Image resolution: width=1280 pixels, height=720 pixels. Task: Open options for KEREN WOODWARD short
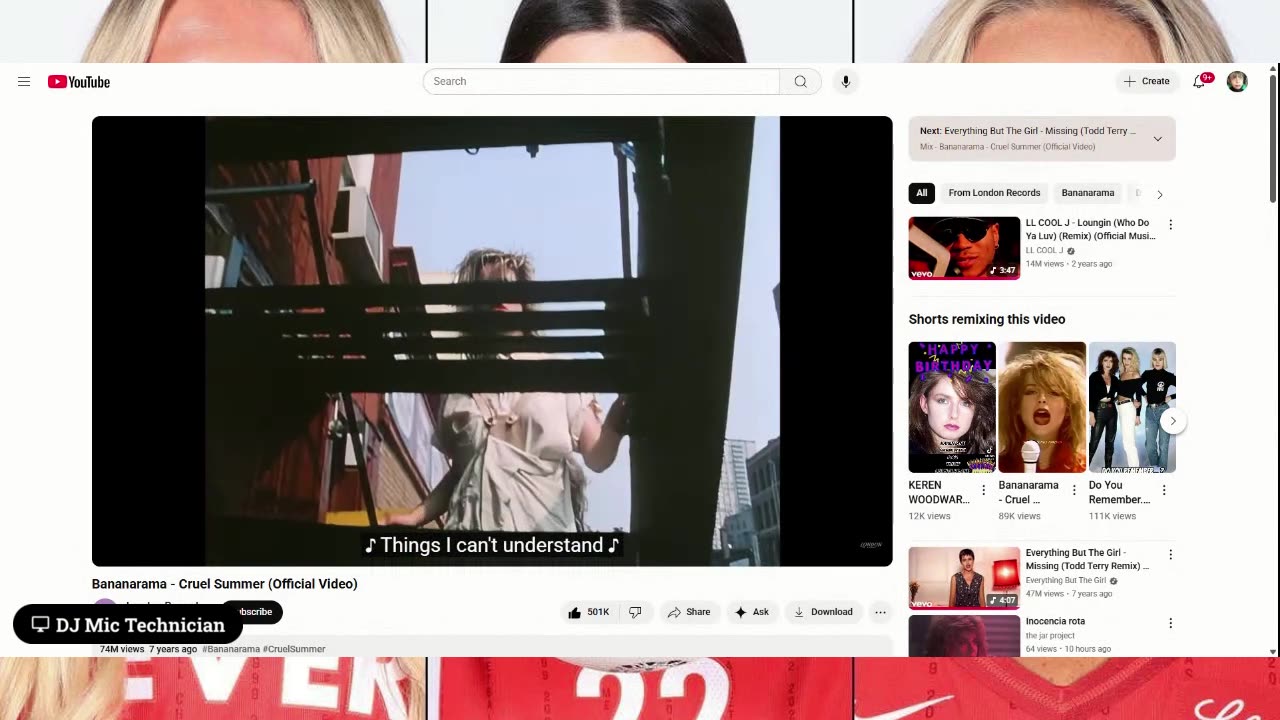(983, 490)
